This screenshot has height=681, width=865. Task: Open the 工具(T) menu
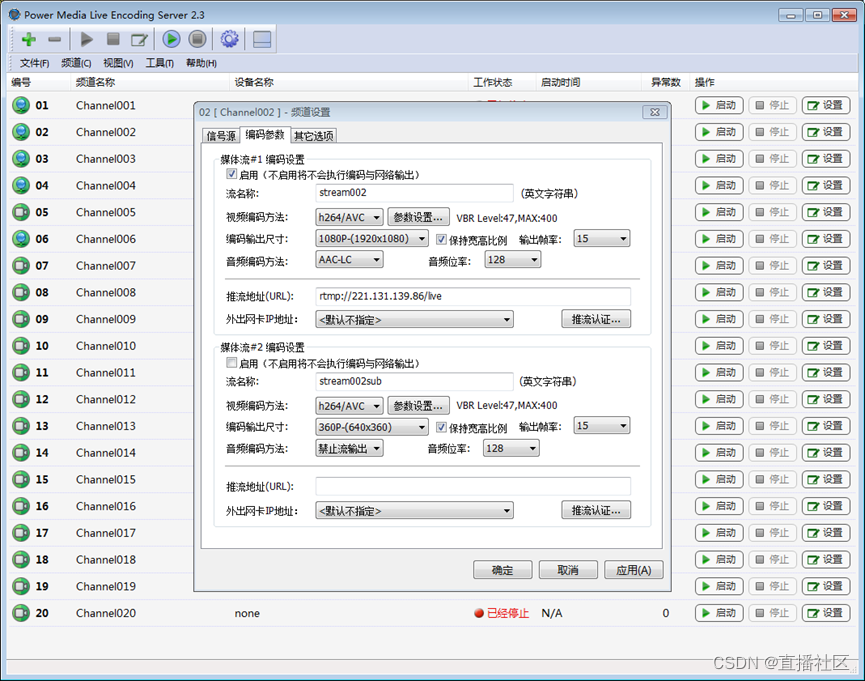(x=159, y=63)
